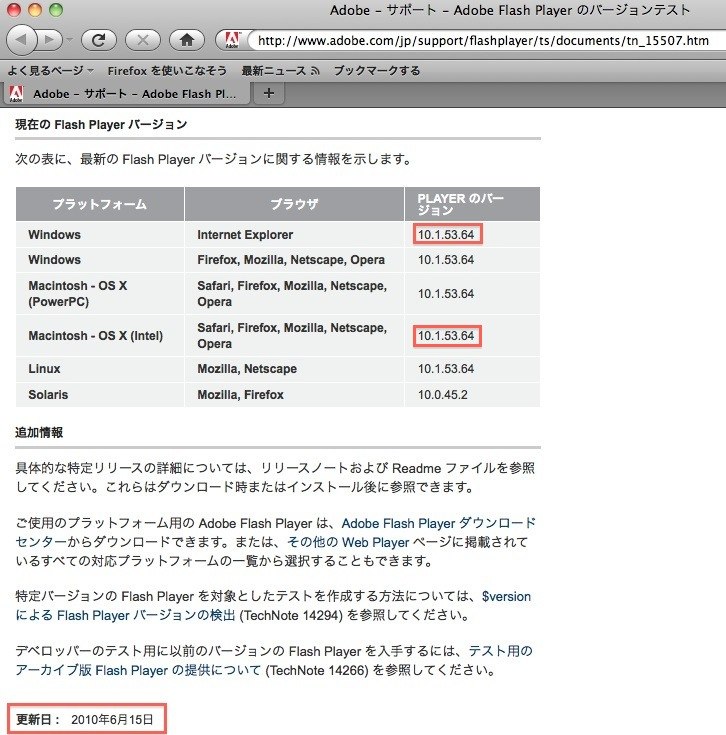Click the RSS feed icon beside 最新ニュース

point(315,71)
